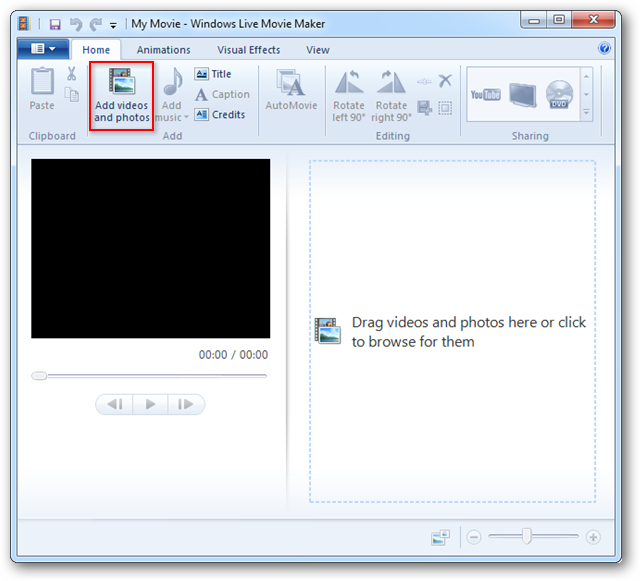640x581 pixels.
Task: Change thumbnail size icon in status bar
Action: coord(441,537)
